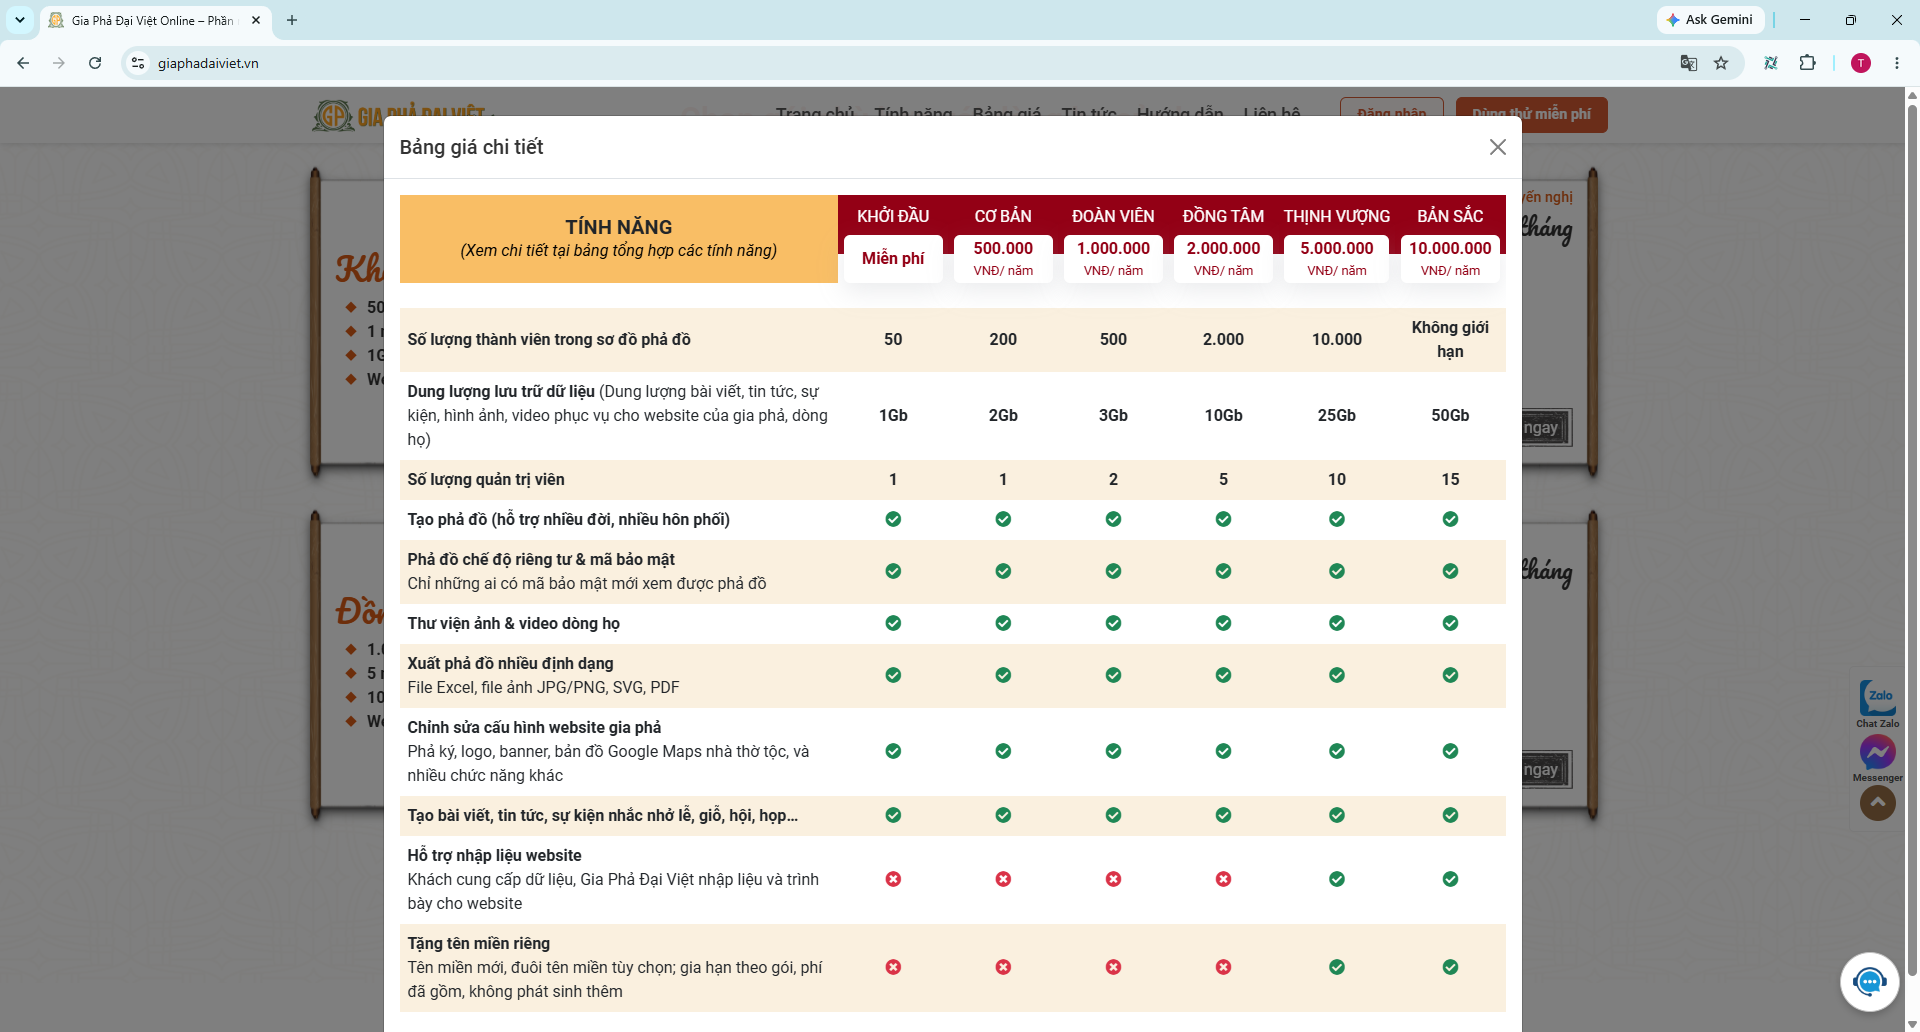Reload the giaphadaiviet.vn page
The image size is (1920, 1032).
point(95,63)
